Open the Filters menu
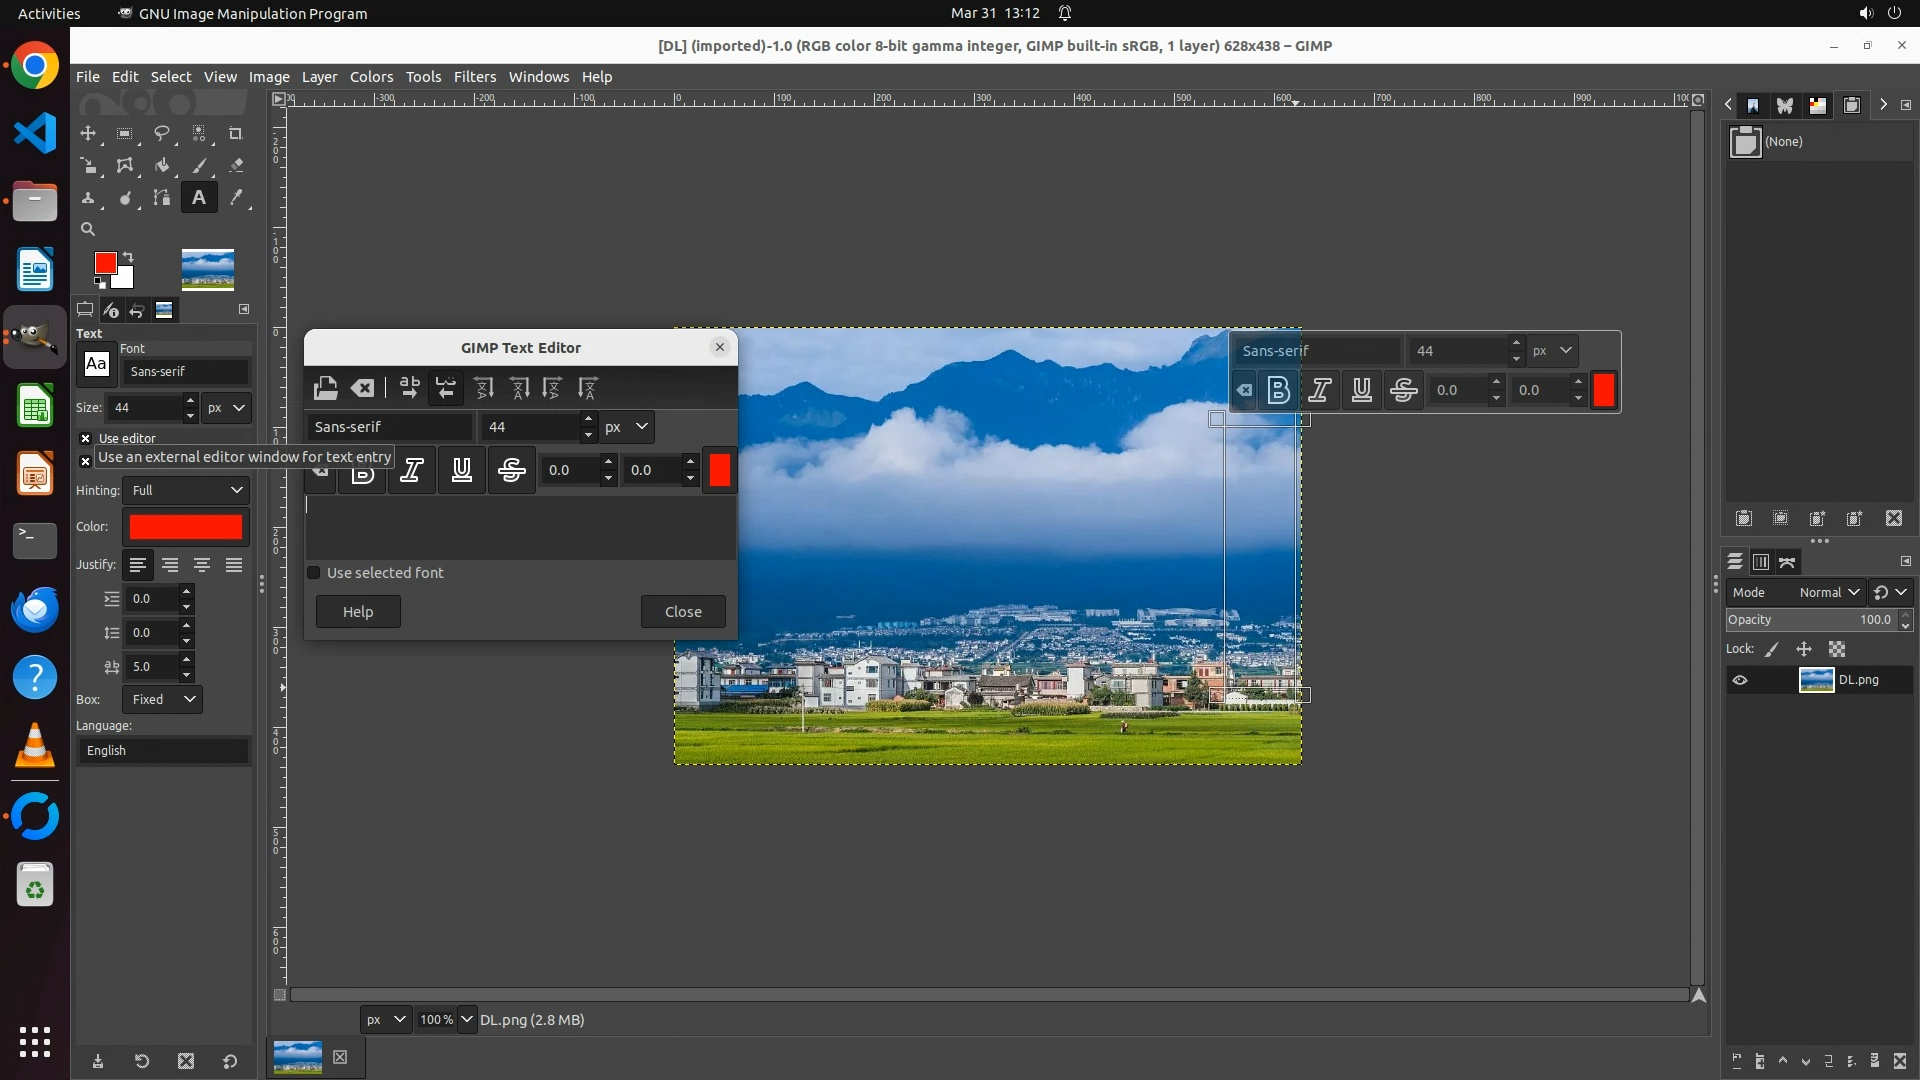Viewport: 1920px width, 1080px height. pos(474,77)
